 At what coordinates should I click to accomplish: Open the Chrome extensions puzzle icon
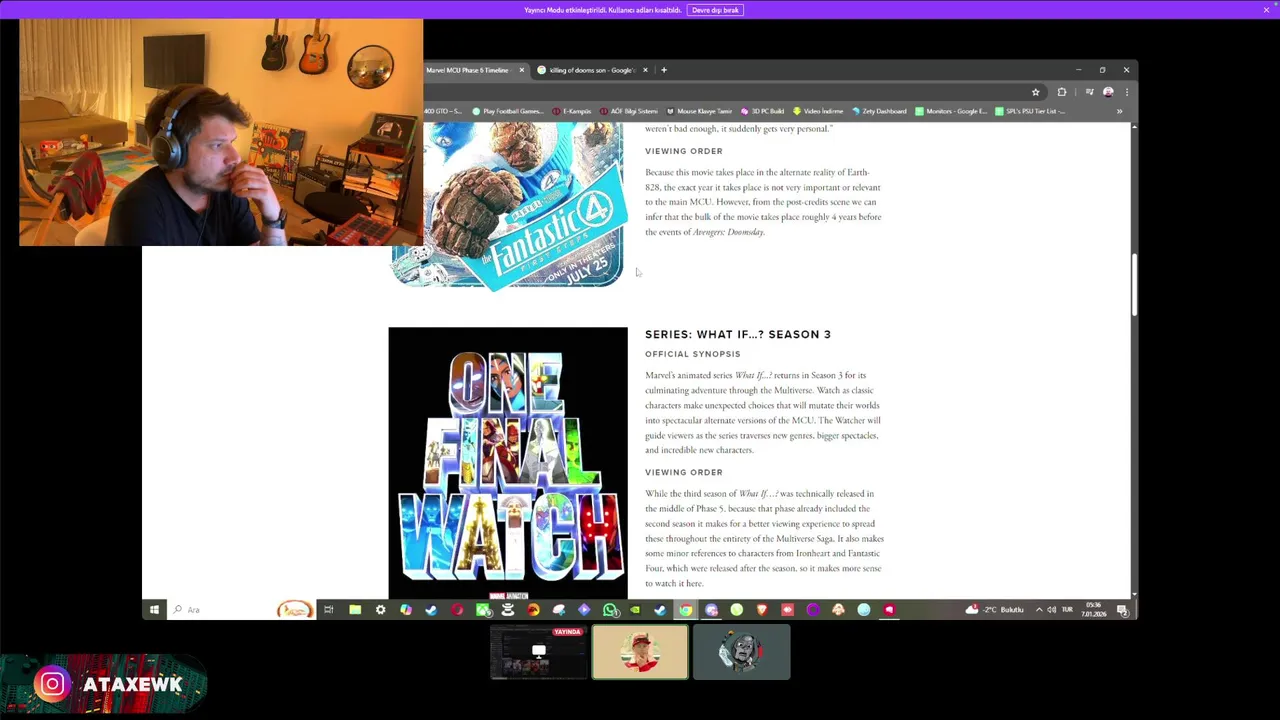click(1062, 92)
